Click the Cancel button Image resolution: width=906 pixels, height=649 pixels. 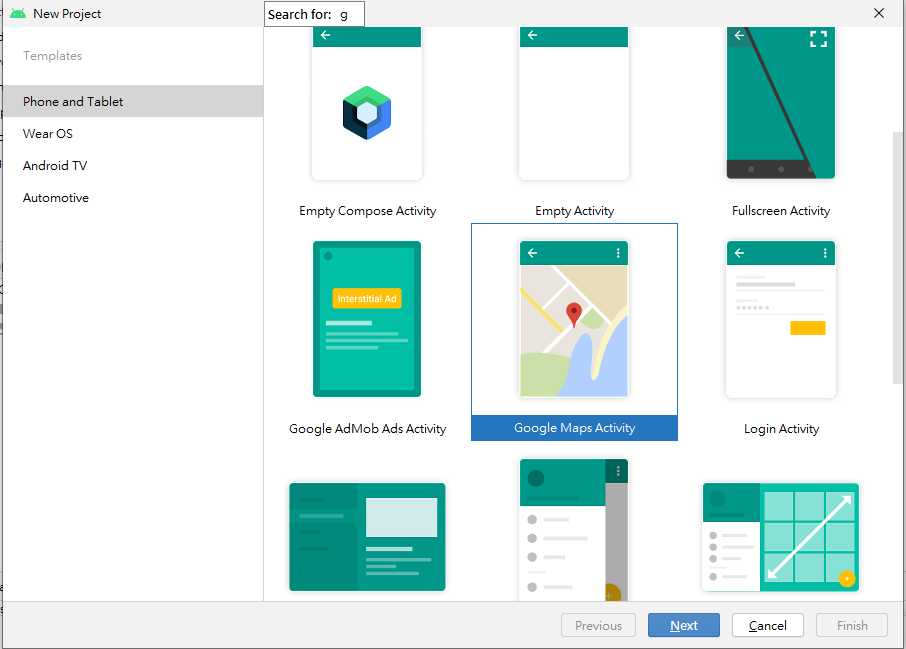tap(767, 625)
